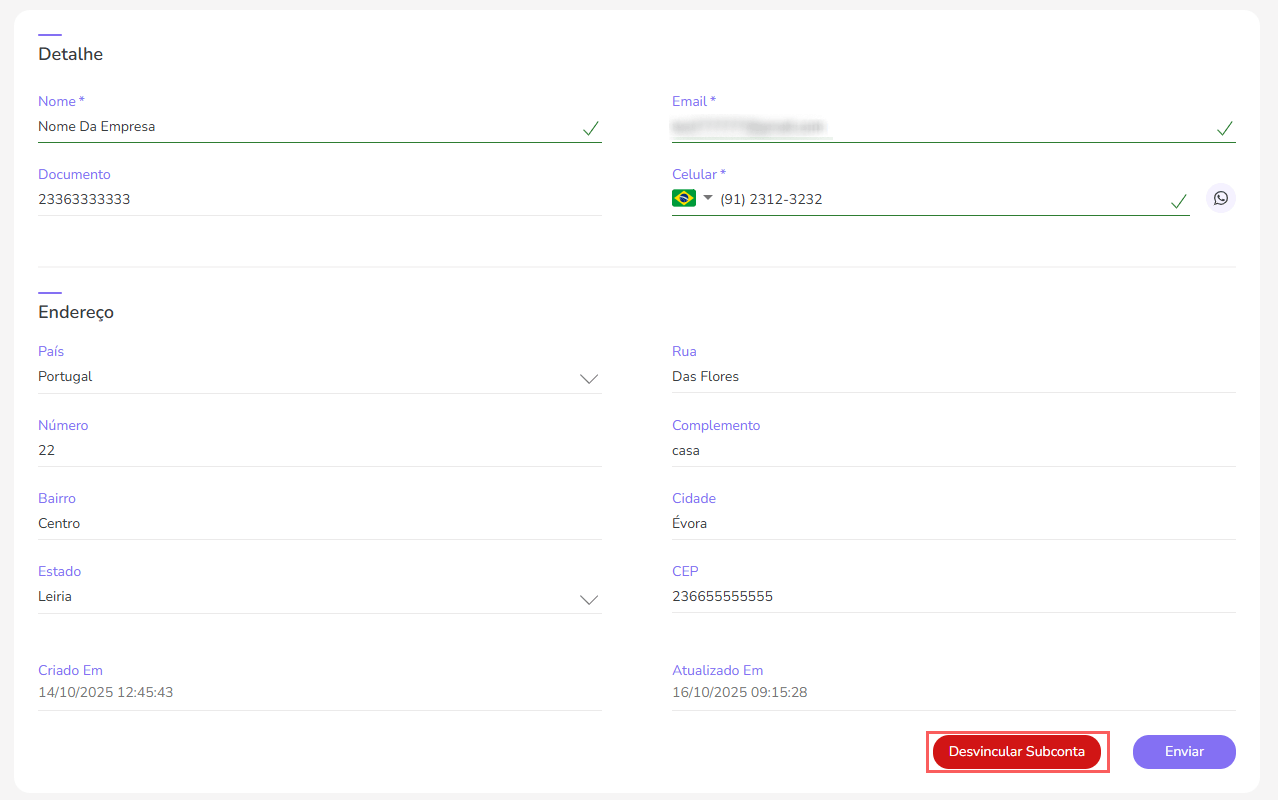Select the CEP input field
Image resolution: width=1278 pixels, height=800 pixels.
tap(952, 596)
